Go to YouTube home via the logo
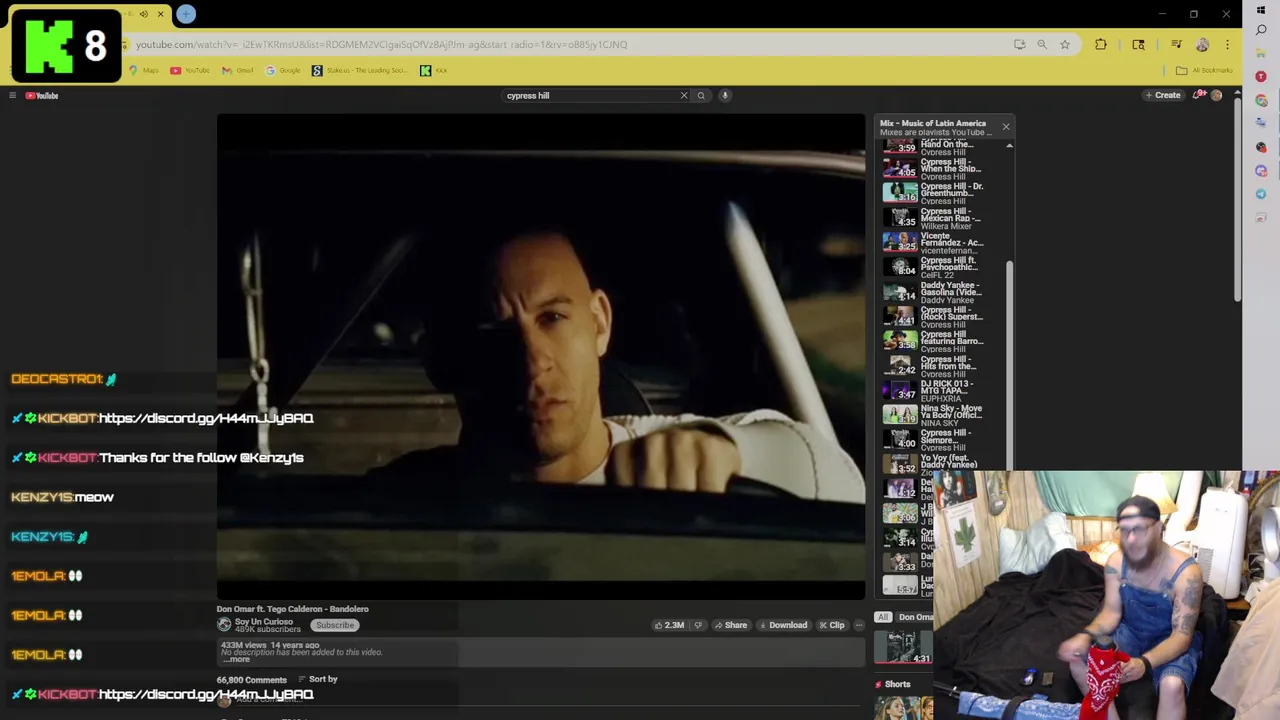 pyautogui.click(x=42, y=95)
